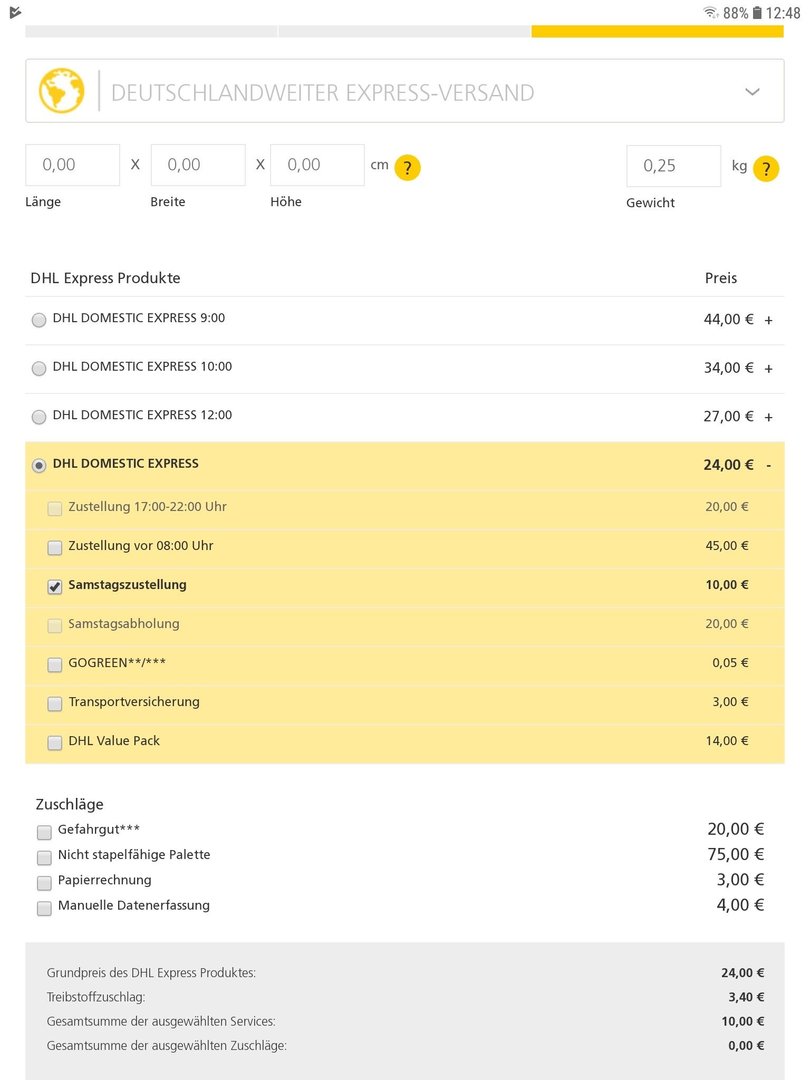The image size is (810, 1080).
Task: Click the 'Zuschläge' heading
Action: click(x=70, y=804)
